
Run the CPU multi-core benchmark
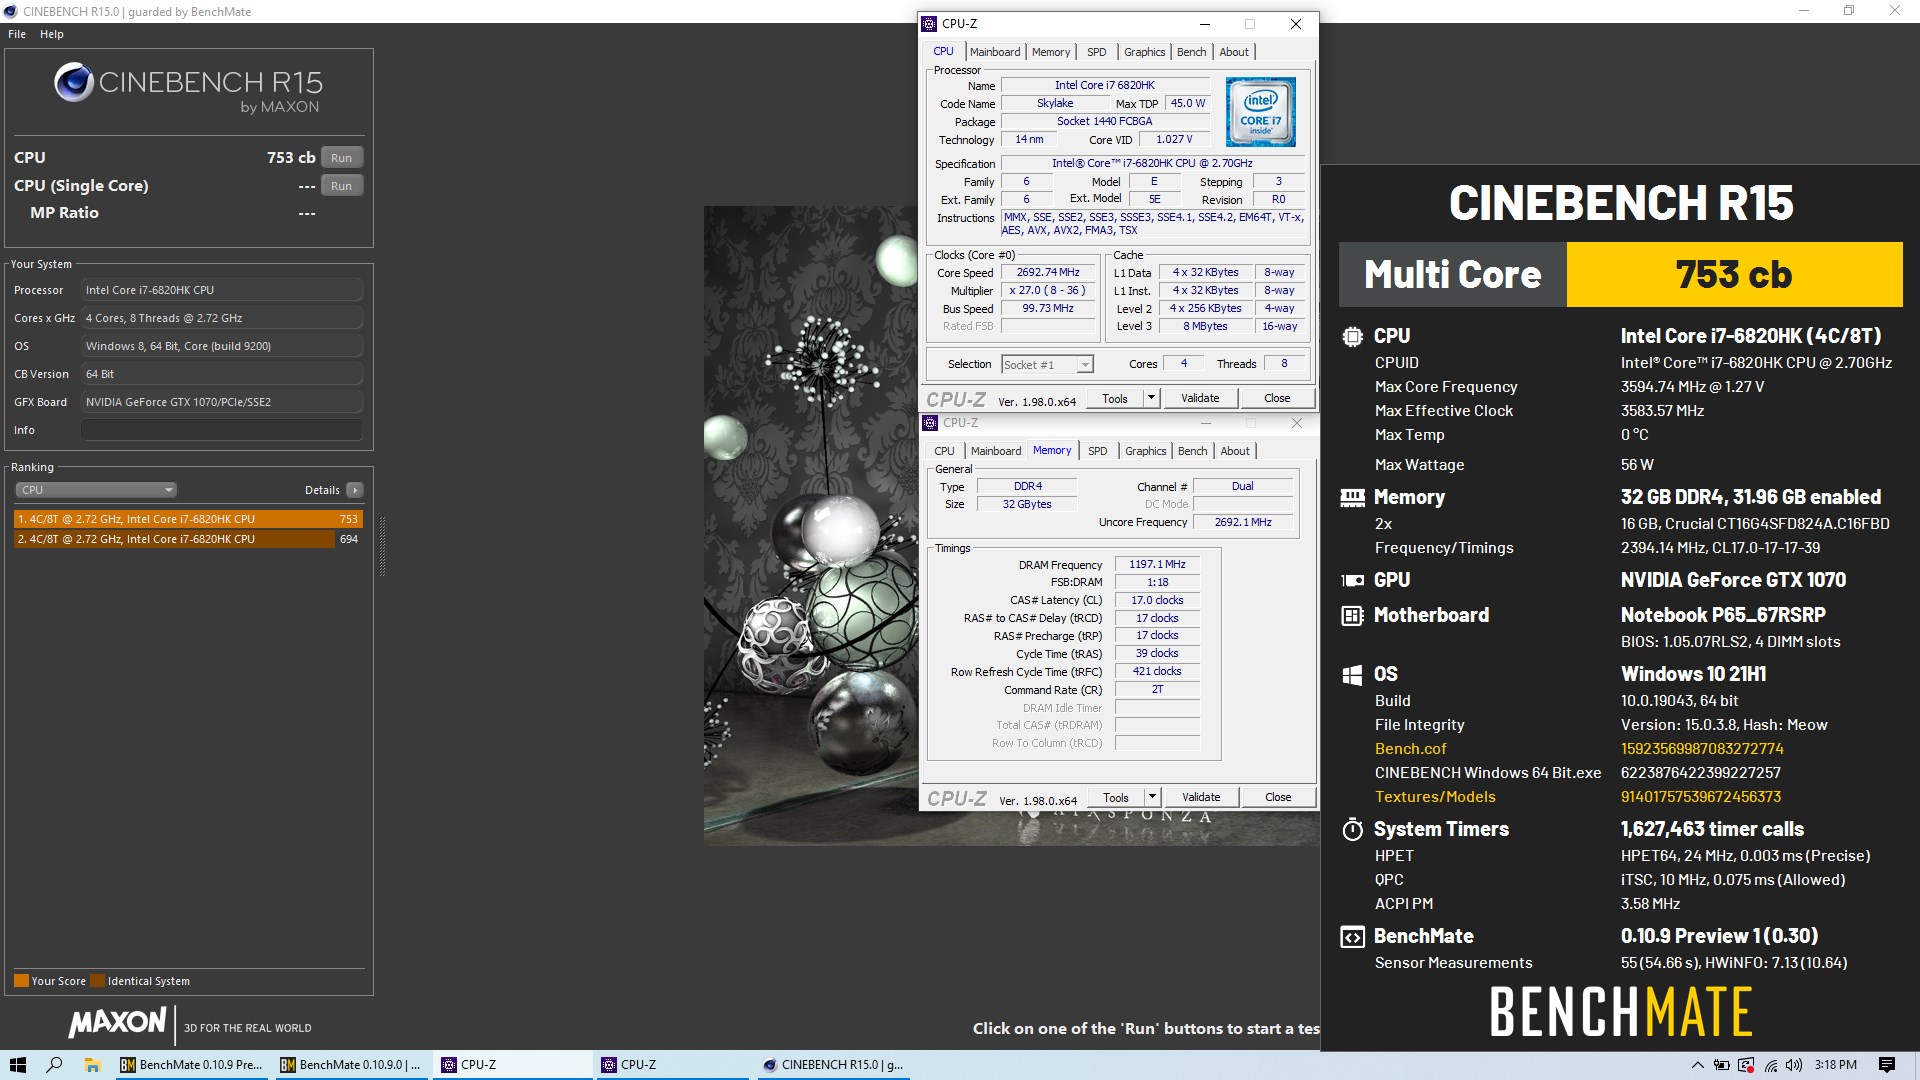342,158
